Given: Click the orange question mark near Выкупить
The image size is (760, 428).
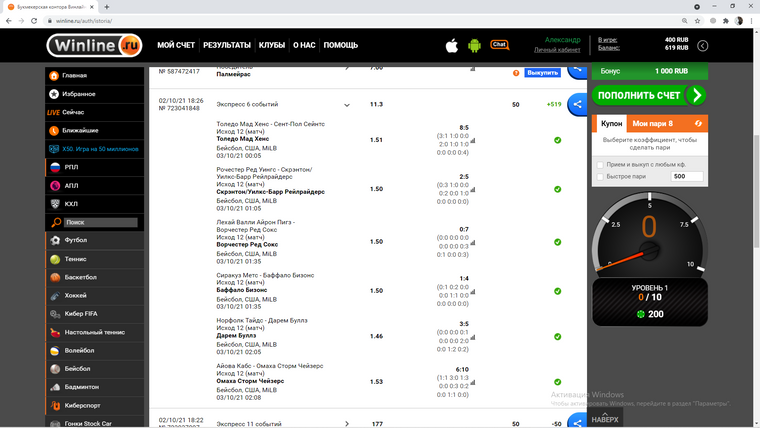Looking at the screenshot, I should click(516, 73).
